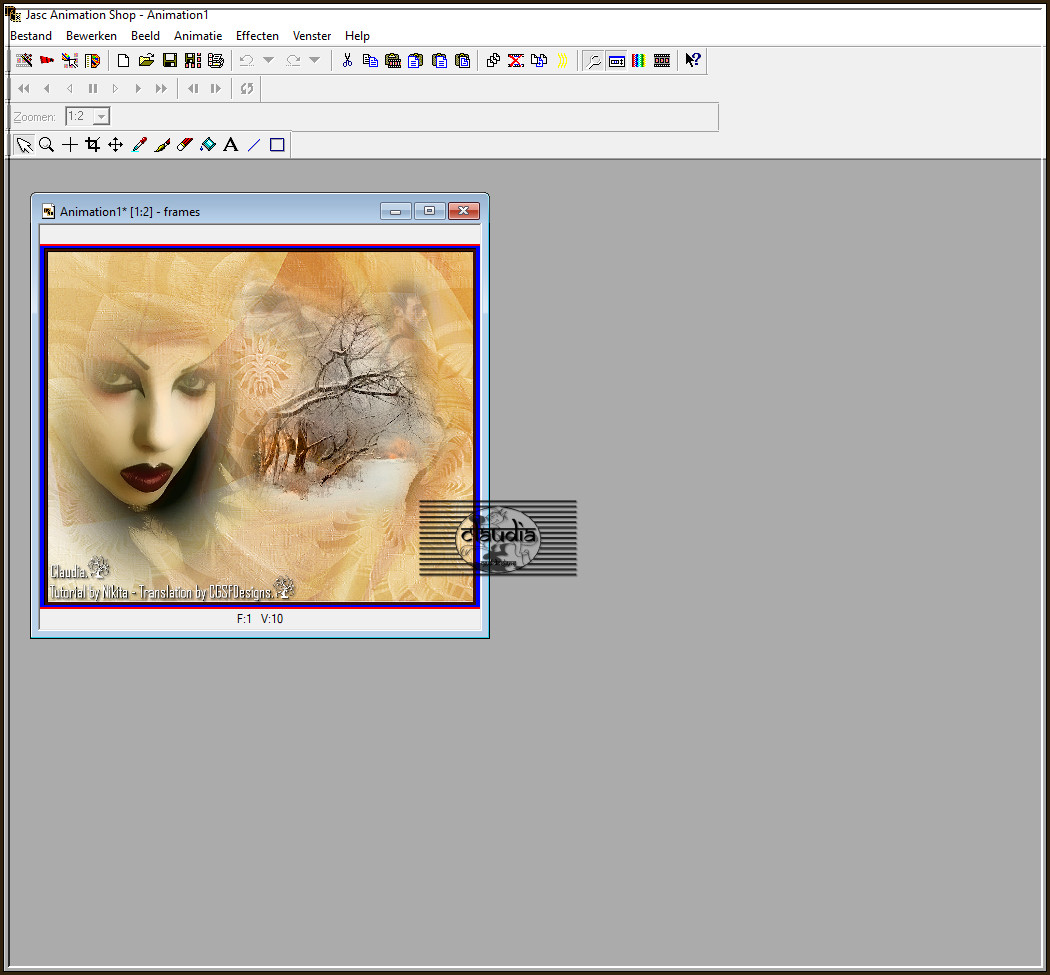The height and width of the screenshot is (975, 1050).
Task: Paste as a new animation
Action: coord(393,60)
